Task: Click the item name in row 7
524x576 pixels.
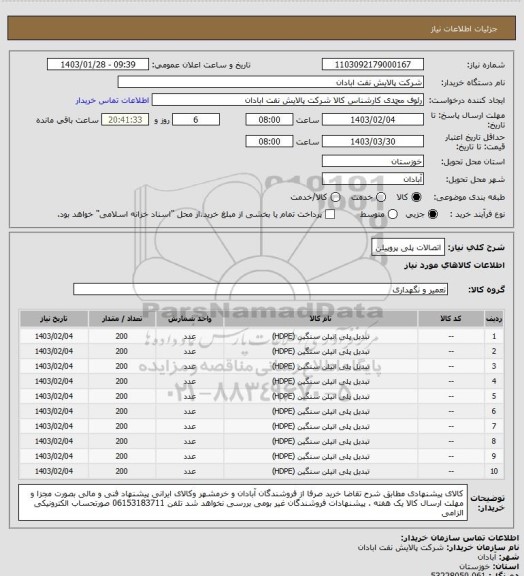Action: (x=320, y=426)
